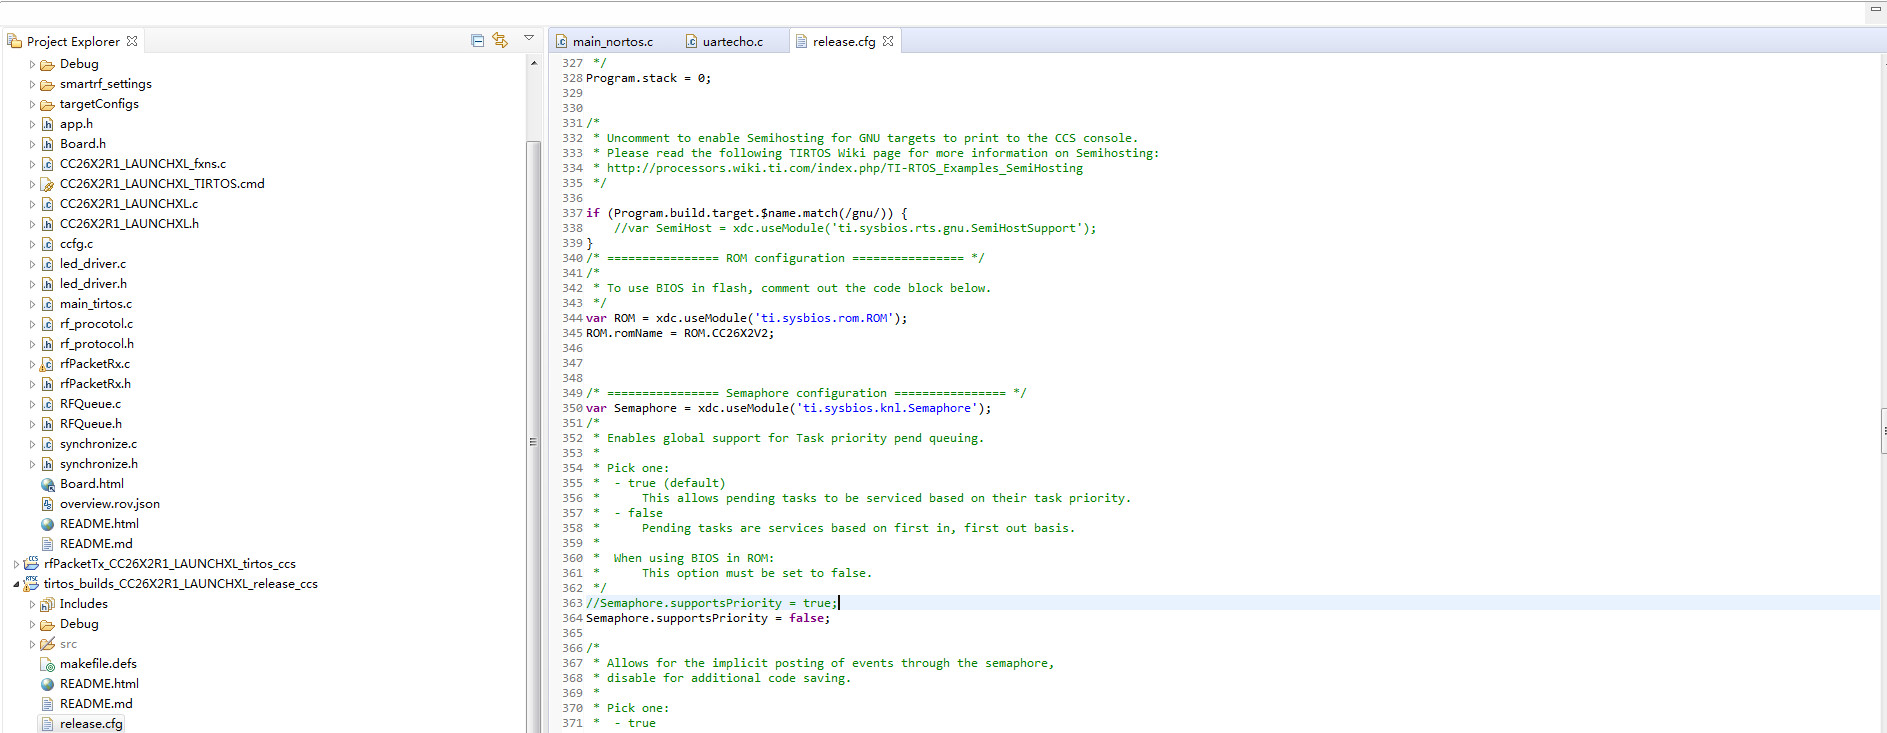This screenshot has width=1887, height=733.
Task: Select CC26X2R1_LAUNCHXL.h in the tree
Action: (129, 224)
